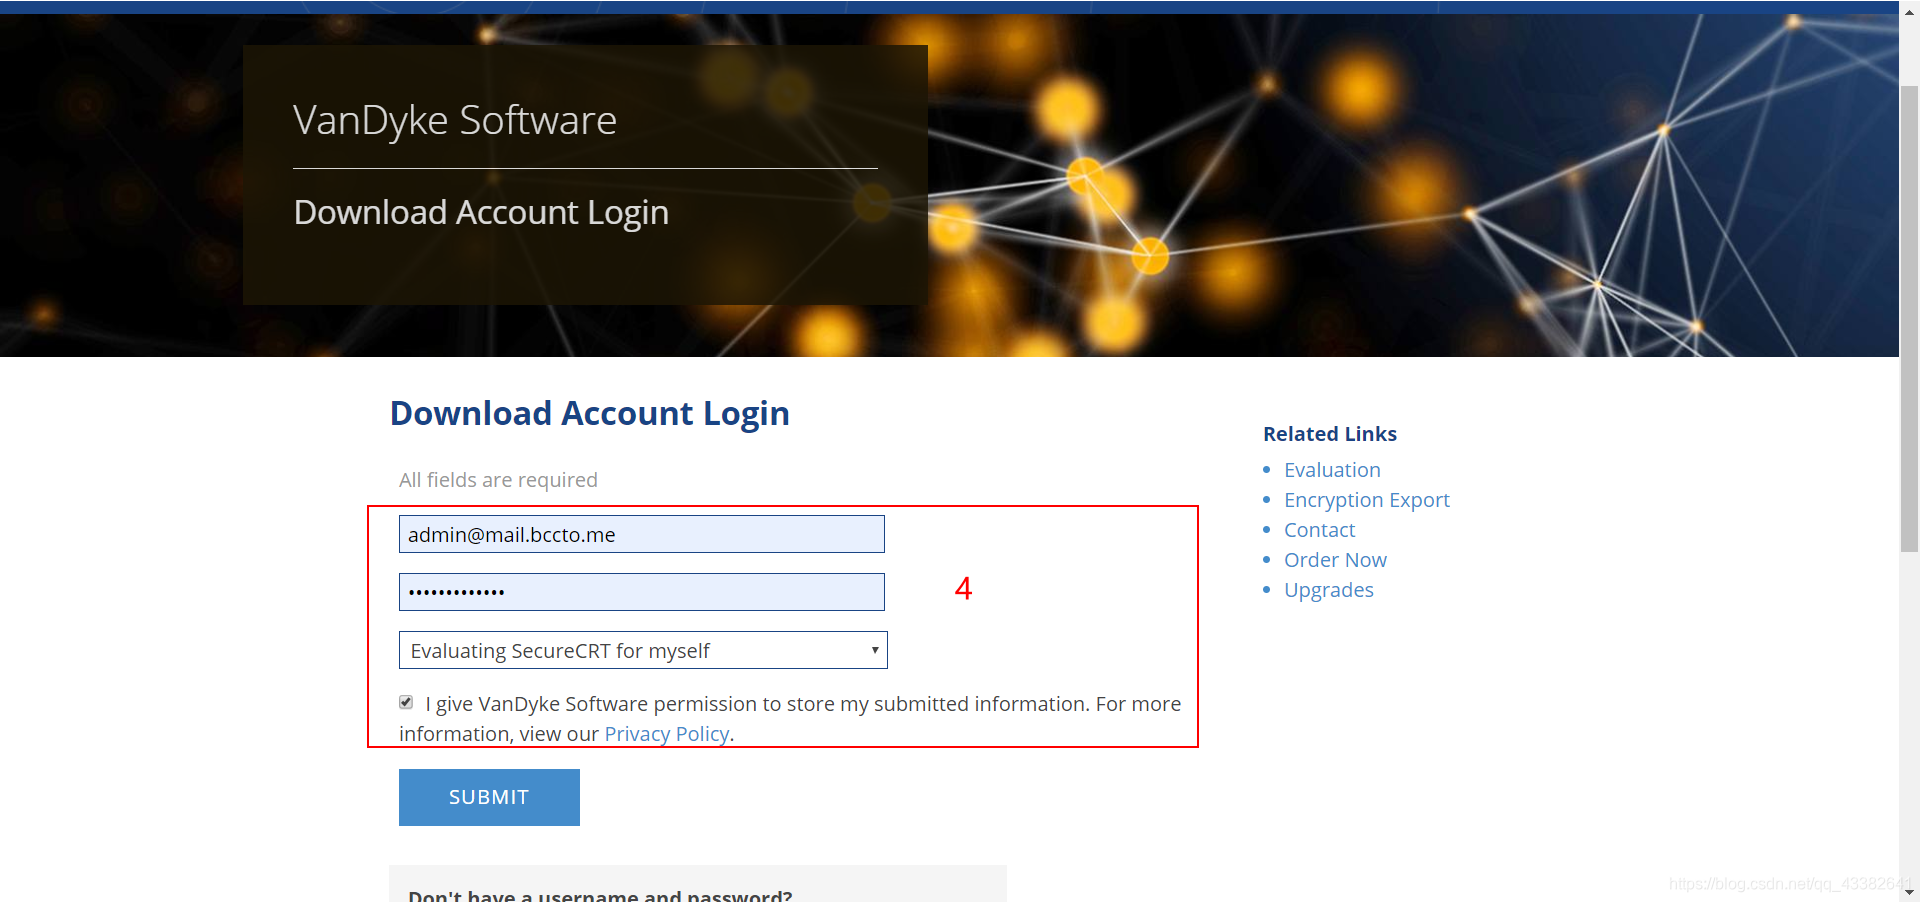Click the 'Related Links' heading
Viewport: 1920px width, 902px height.
click(x=1329, y=434)
